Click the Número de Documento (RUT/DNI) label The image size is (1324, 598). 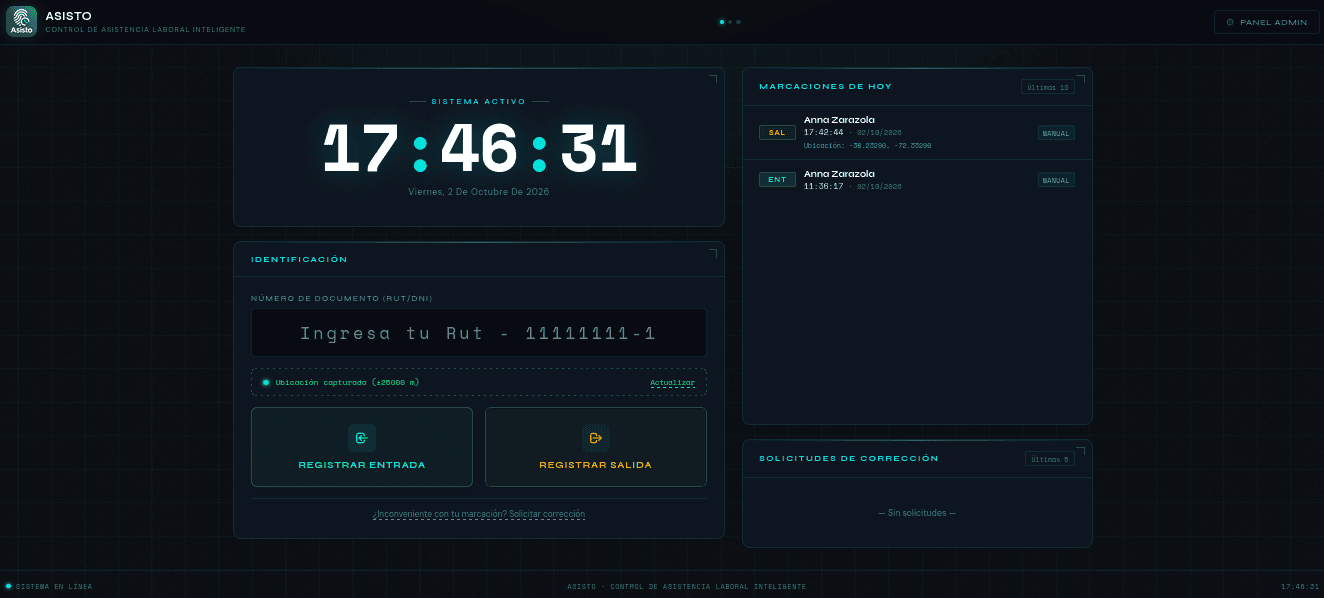[x=341, y=298]
